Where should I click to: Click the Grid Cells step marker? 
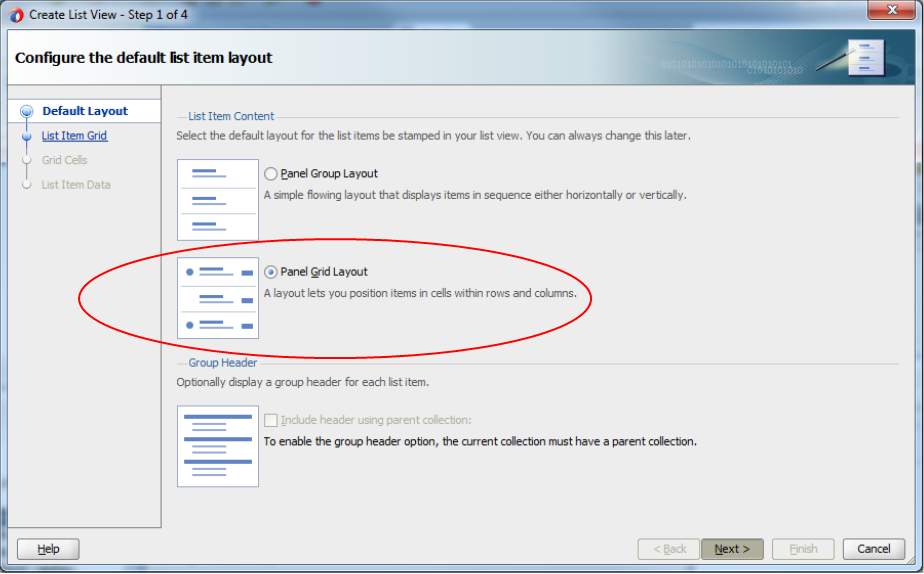point(27,160)
